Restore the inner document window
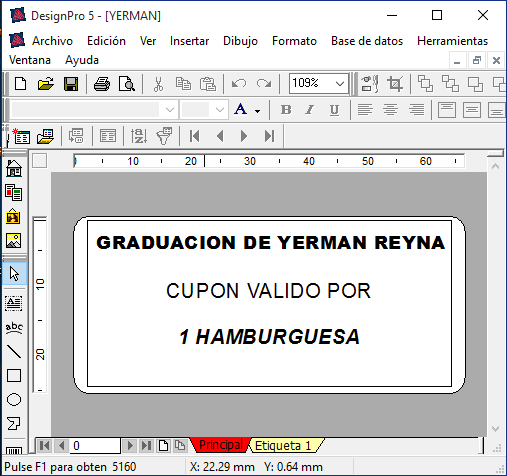Screen dimensions: 507x476 [x=477, y=60]
